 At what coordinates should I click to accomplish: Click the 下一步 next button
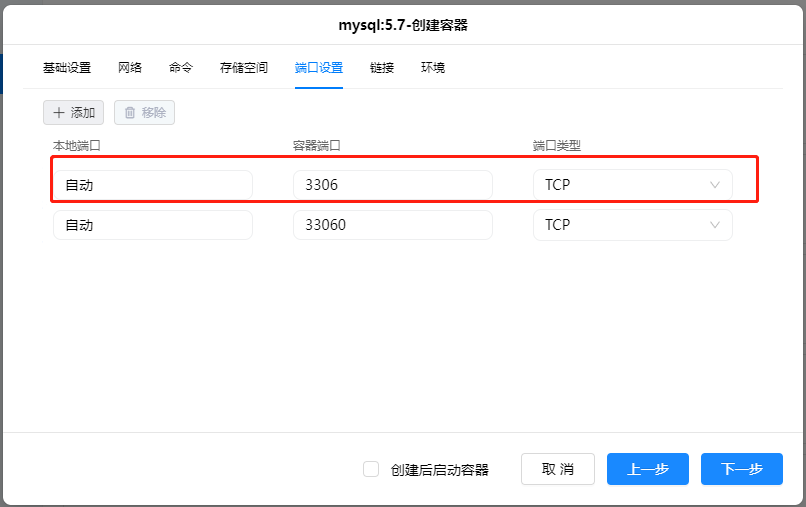pyautogui.click(x=741, y=469)
